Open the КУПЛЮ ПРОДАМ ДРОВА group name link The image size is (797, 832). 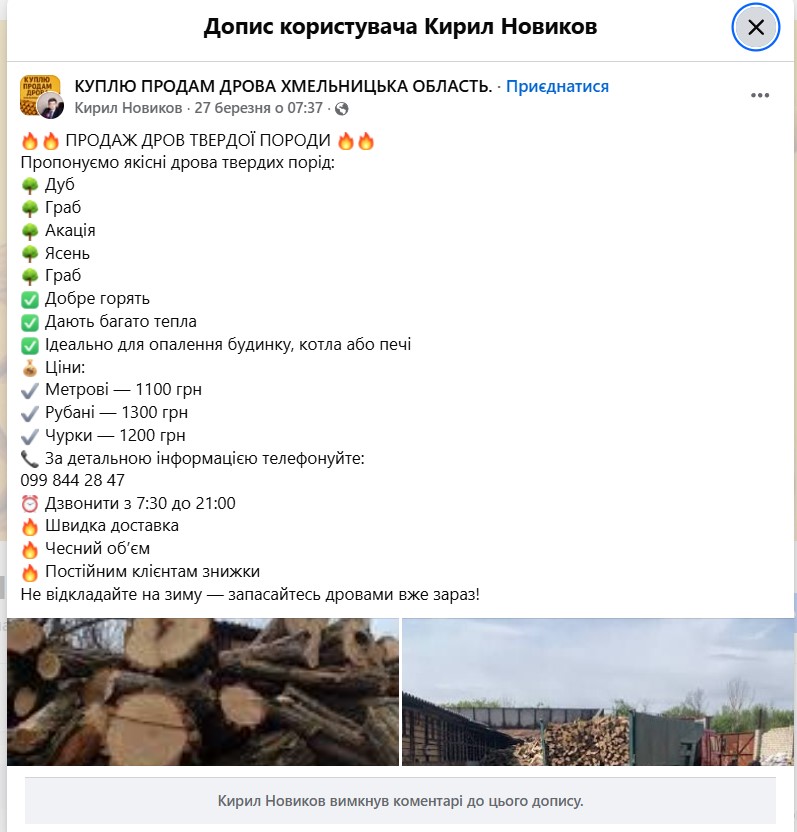pyautogui.click(x=283, y=86)
